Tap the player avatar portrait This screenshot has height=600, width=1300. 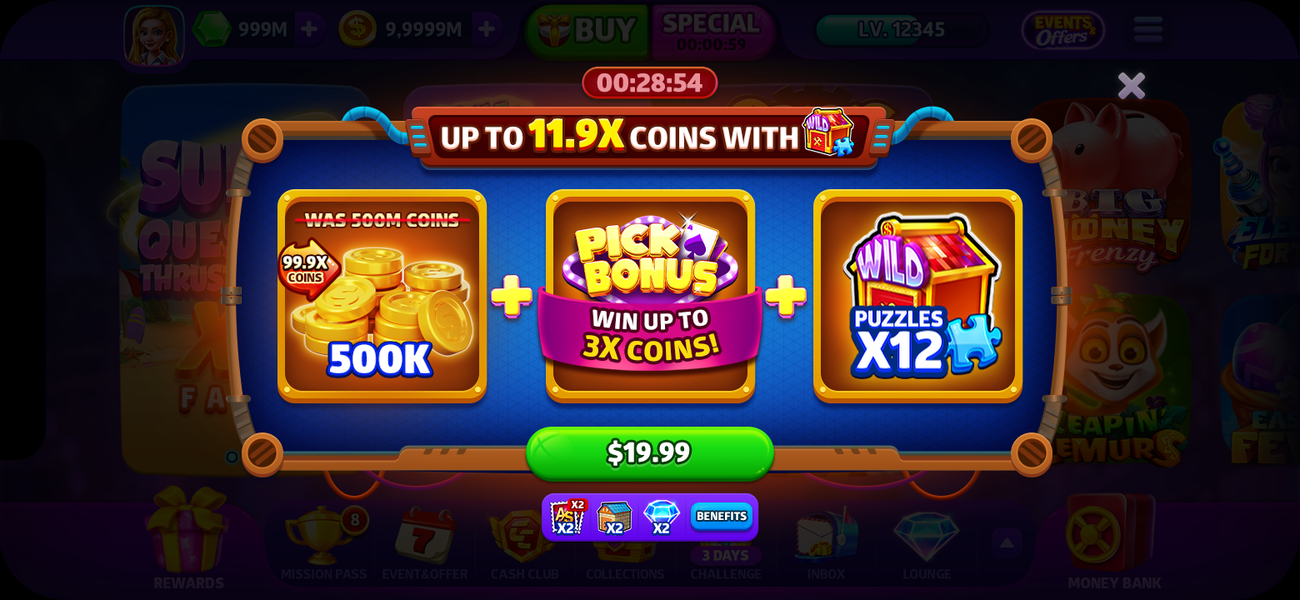154,35
